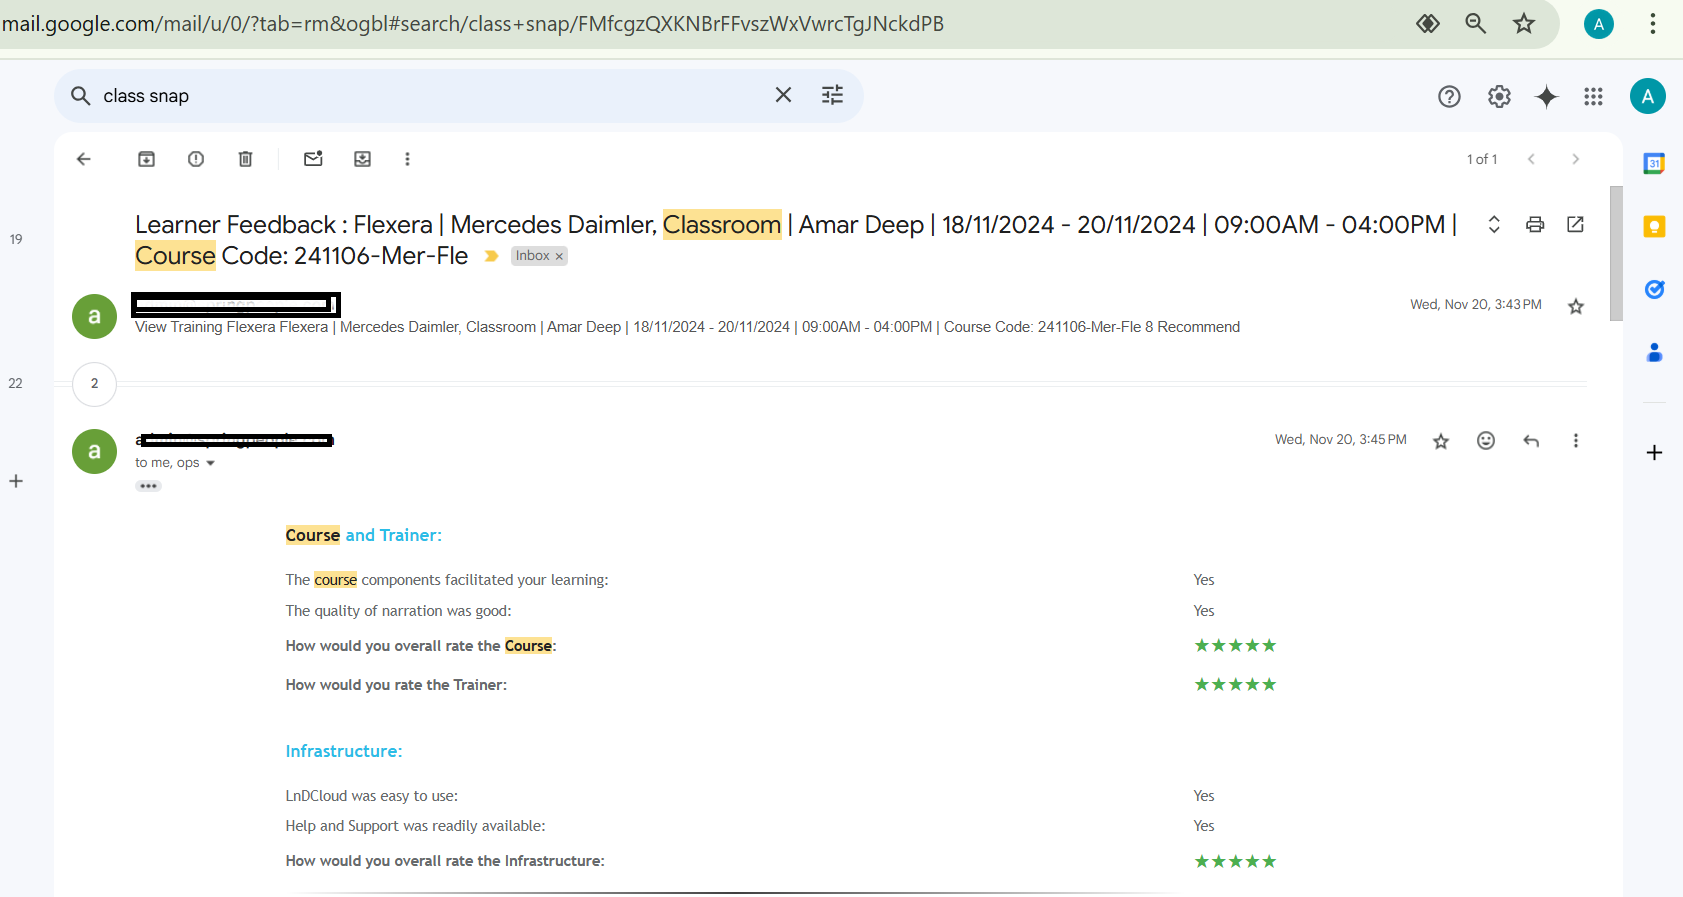Select the Infrastructure heading
Viewport: 1683px width, 897px height.
[x=344, y=751]
